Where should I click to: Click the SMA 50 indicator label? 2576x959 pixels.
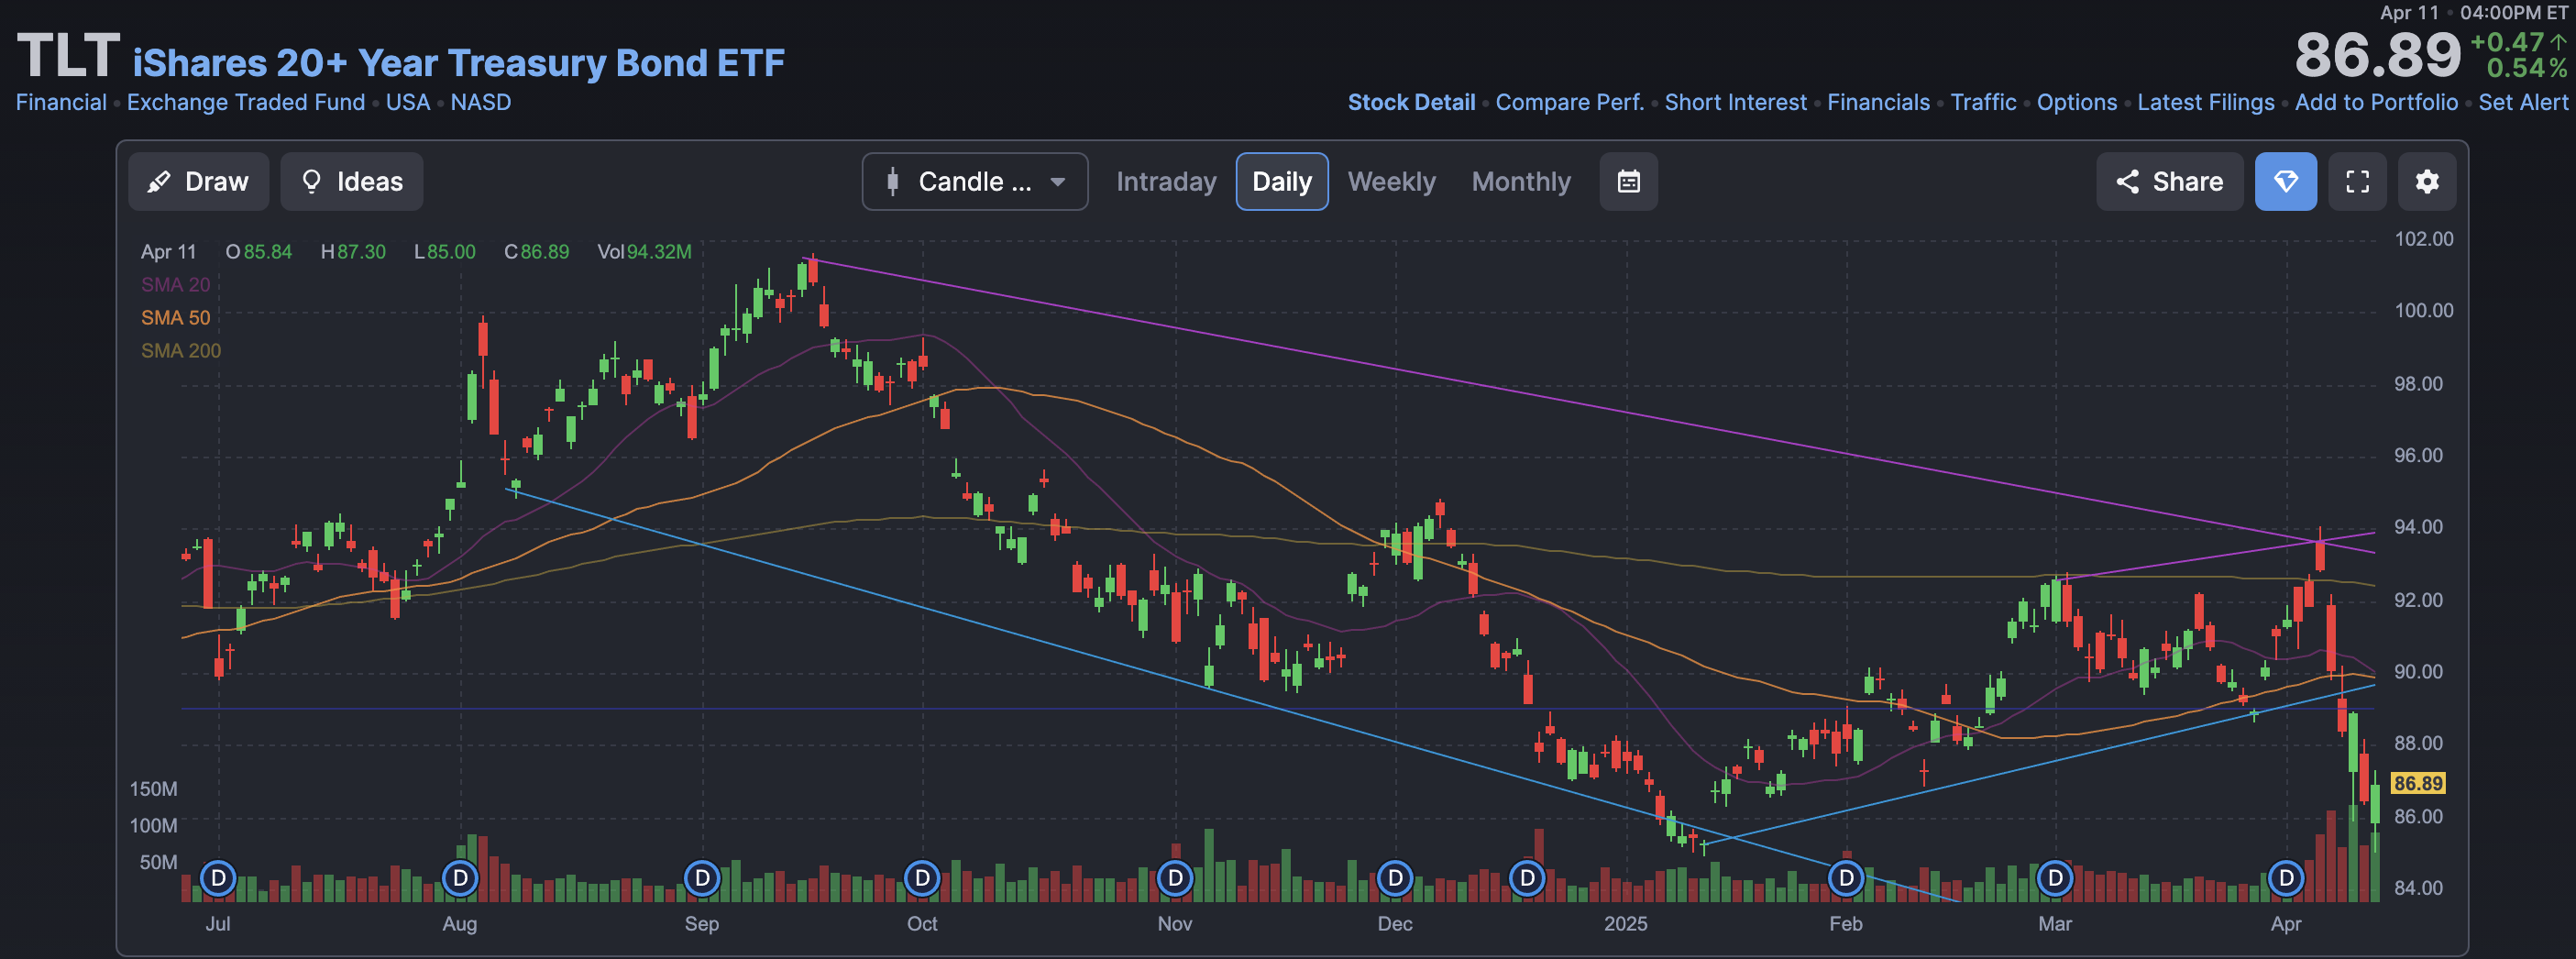tap(176, 318)
